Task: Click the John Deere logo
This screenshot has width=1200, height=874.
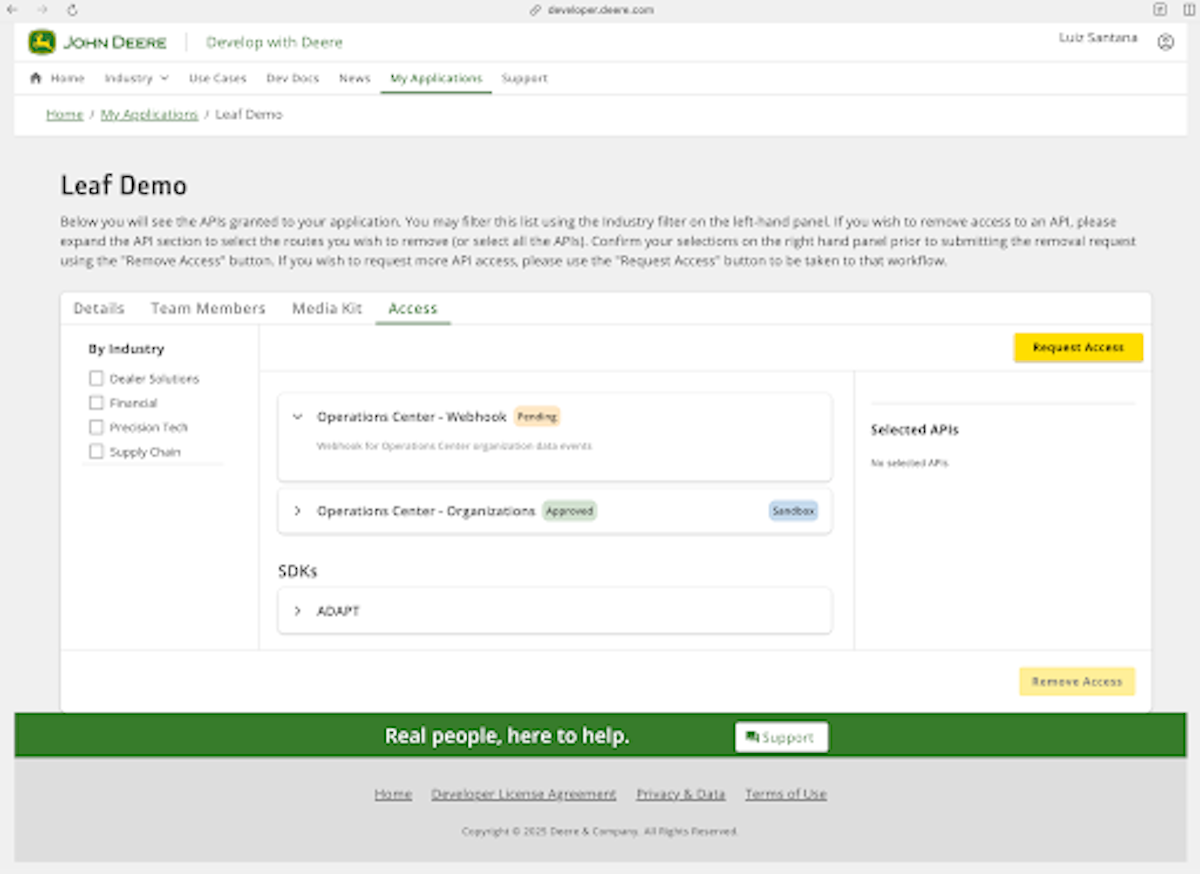Action: click(x=97, y=42)
